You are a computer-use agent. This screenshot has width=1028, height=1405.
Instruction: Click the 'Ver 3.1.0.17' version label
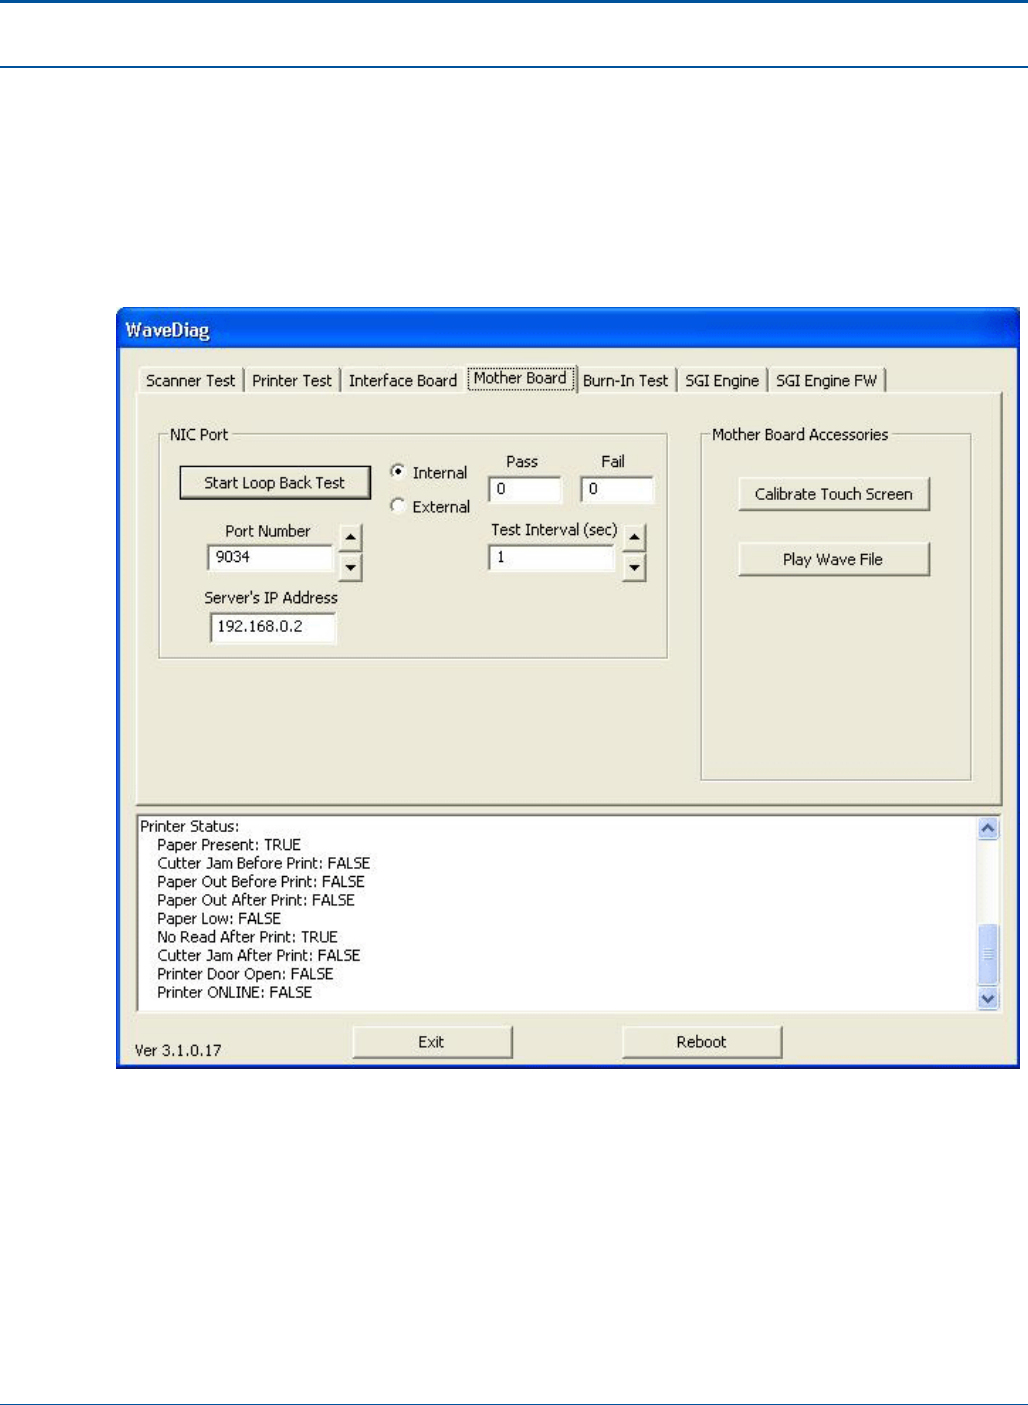[178, 1051]
